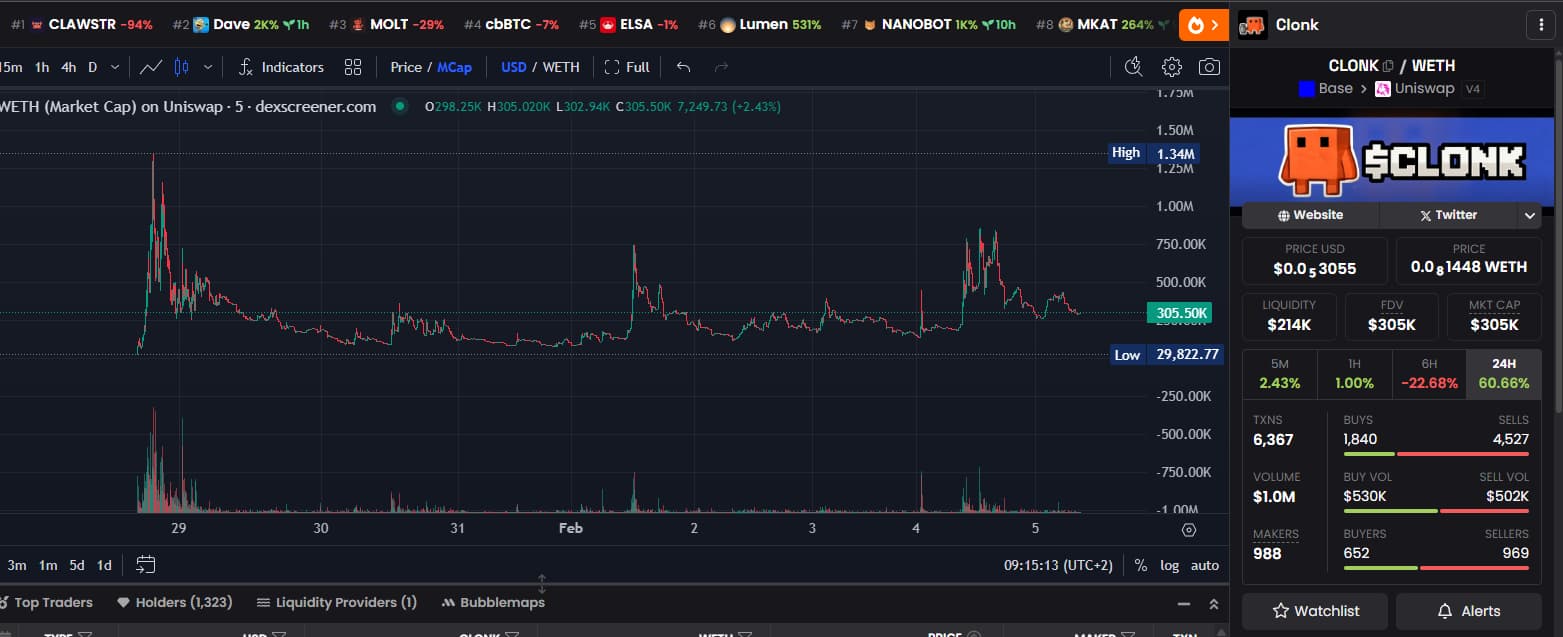1563x637 pixels.
Task: Switch chart from MCap to Price
Action: click(406, 67)
